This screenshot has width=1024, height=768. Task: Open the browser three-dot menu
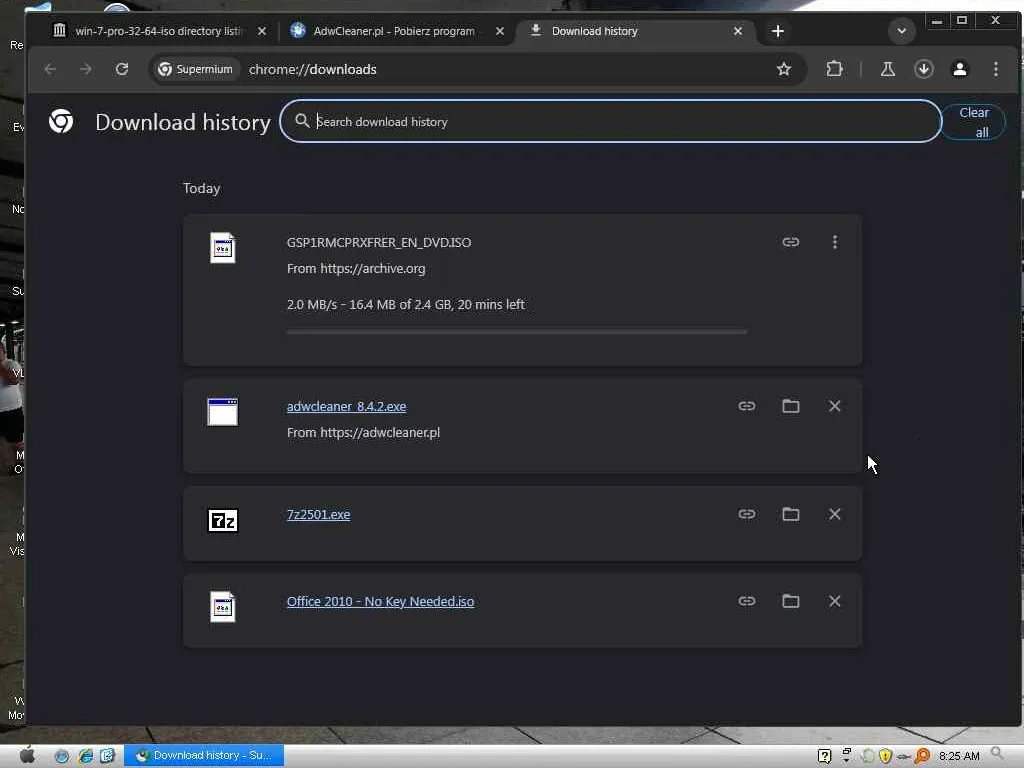[995, 69]
